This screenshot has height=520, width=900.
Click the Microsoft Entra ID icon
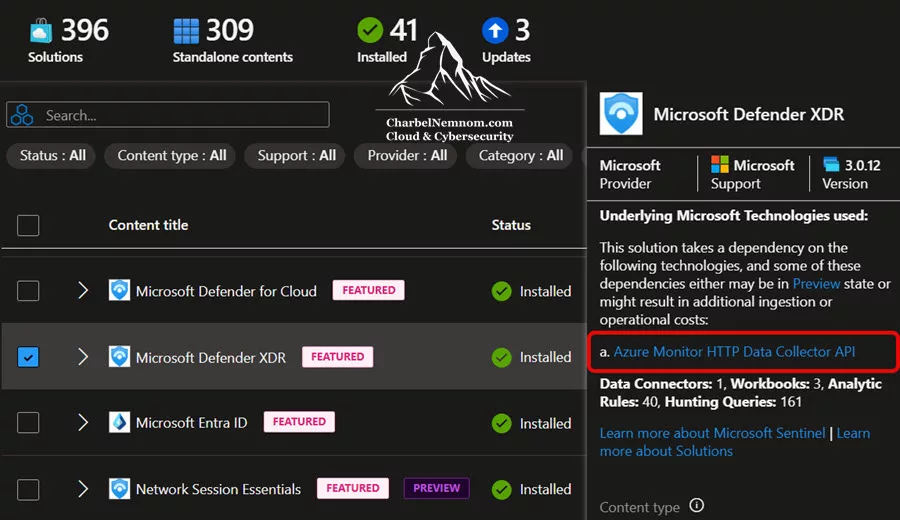[119, 422]
